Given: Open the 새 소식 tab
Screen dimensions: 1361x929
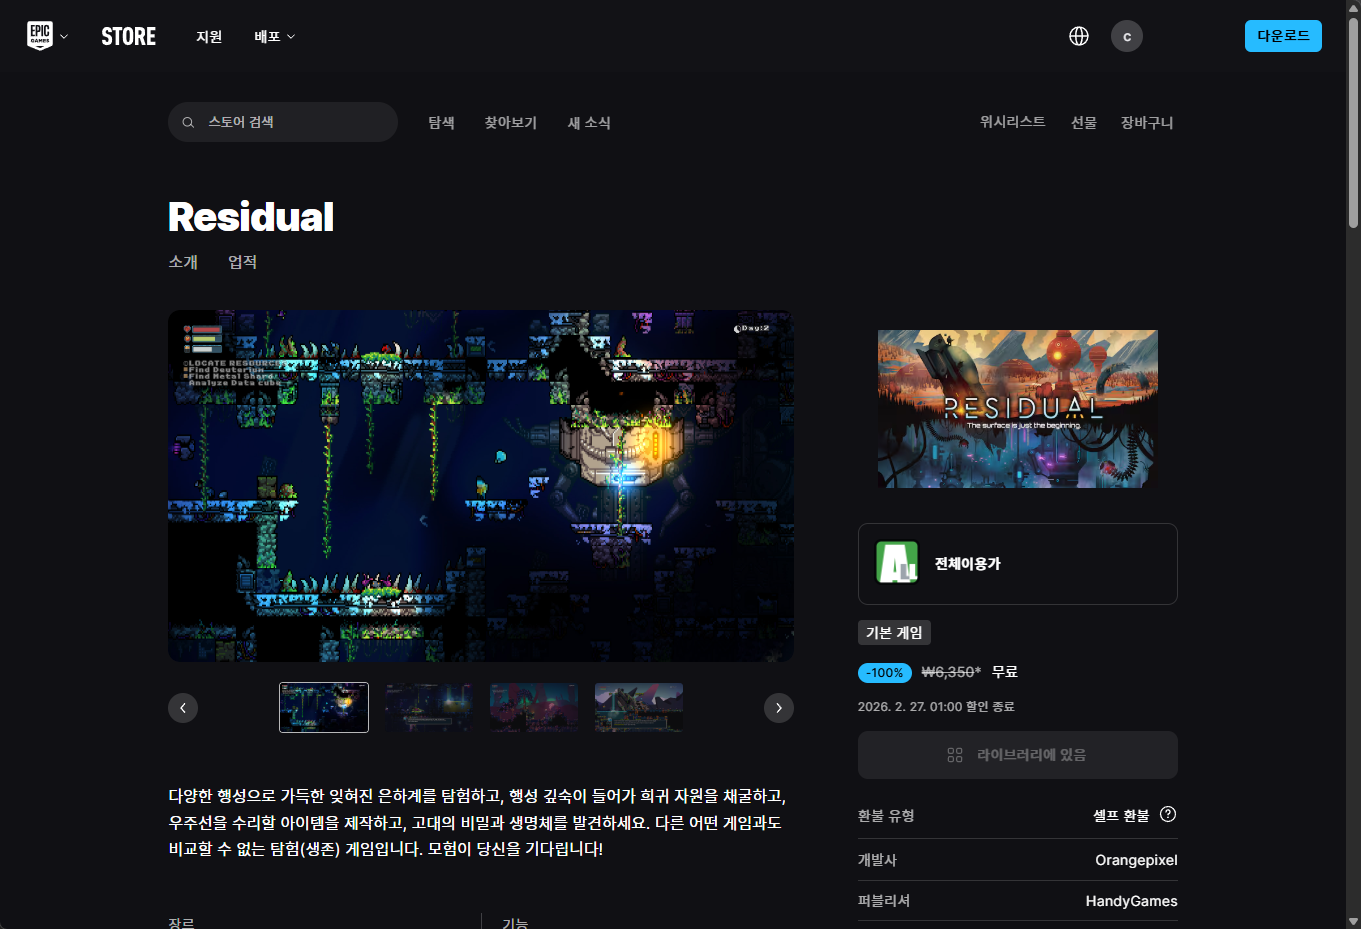Looking at the screenshot, I should 589,122.
